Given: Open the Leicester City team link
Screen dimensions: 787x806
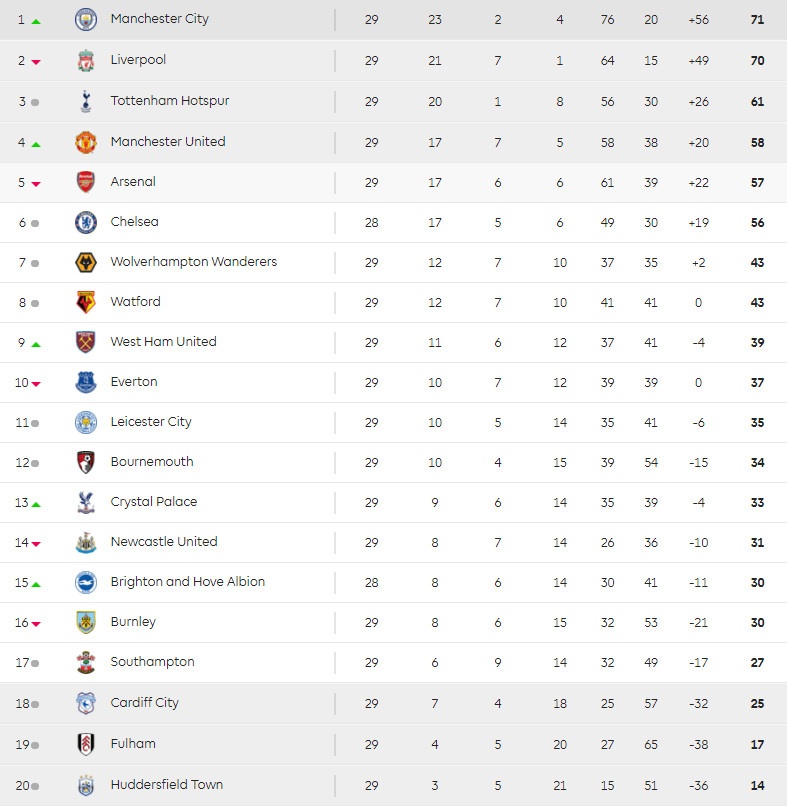Looking at the screenshot, I should pos(151,422).
